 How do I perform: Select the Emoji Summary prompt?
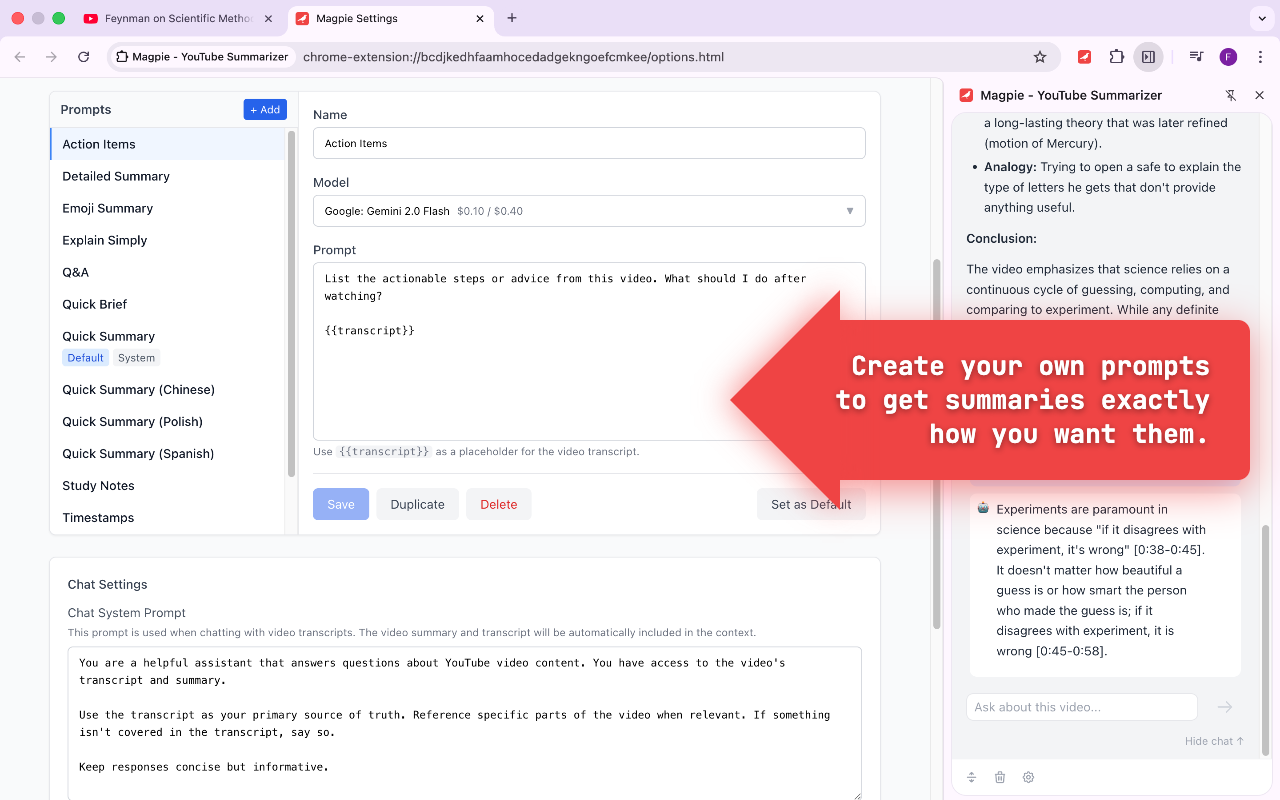point(168,208)
